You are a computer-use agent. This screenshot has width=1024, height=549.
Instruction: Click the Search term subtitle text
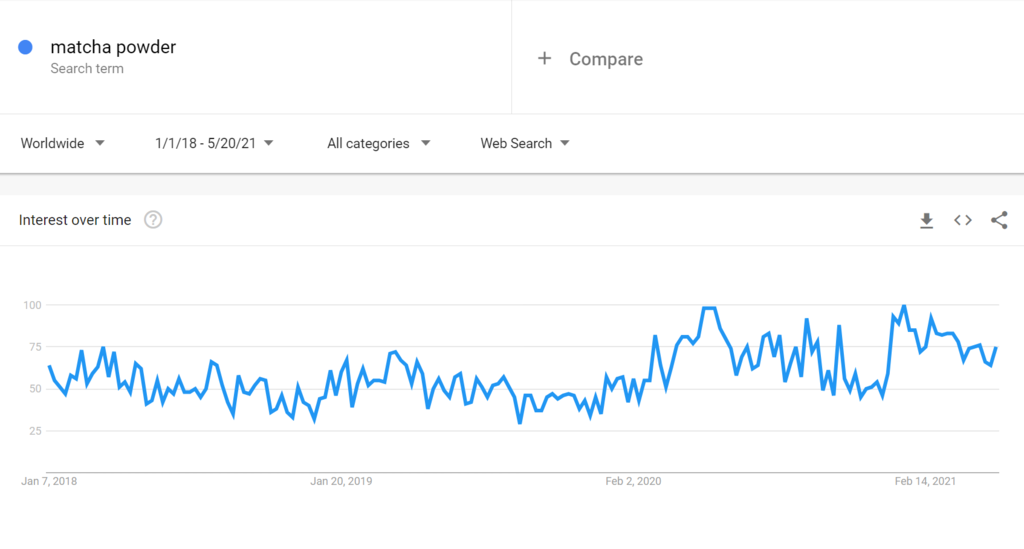(87, 69)
